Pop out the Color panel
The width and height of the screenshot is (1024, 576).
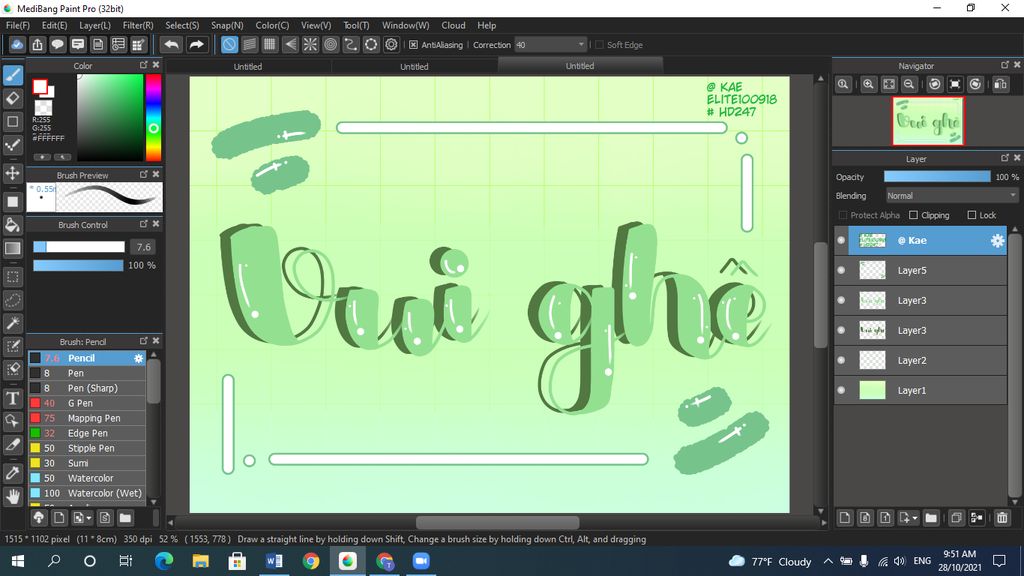(x=144, y=65)
